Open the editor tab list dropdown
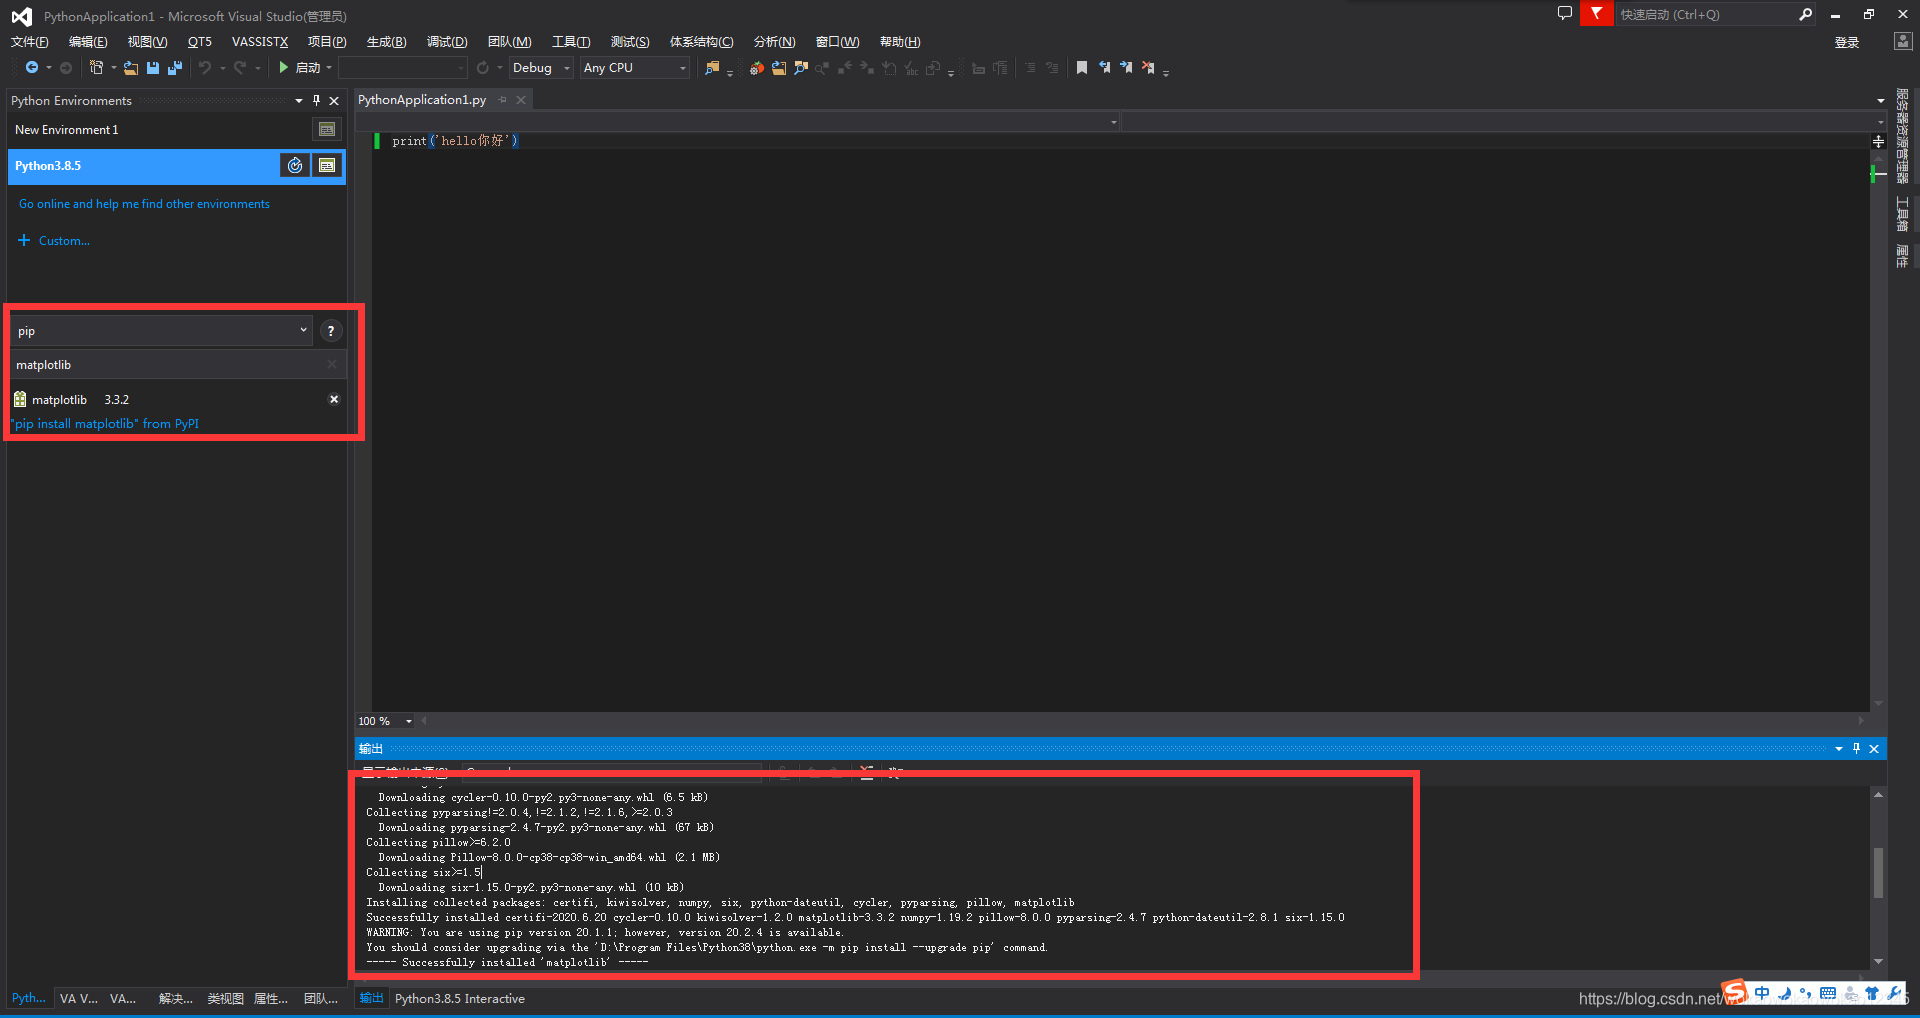Viewport: 1920px width, 1018px height. 1880,100
